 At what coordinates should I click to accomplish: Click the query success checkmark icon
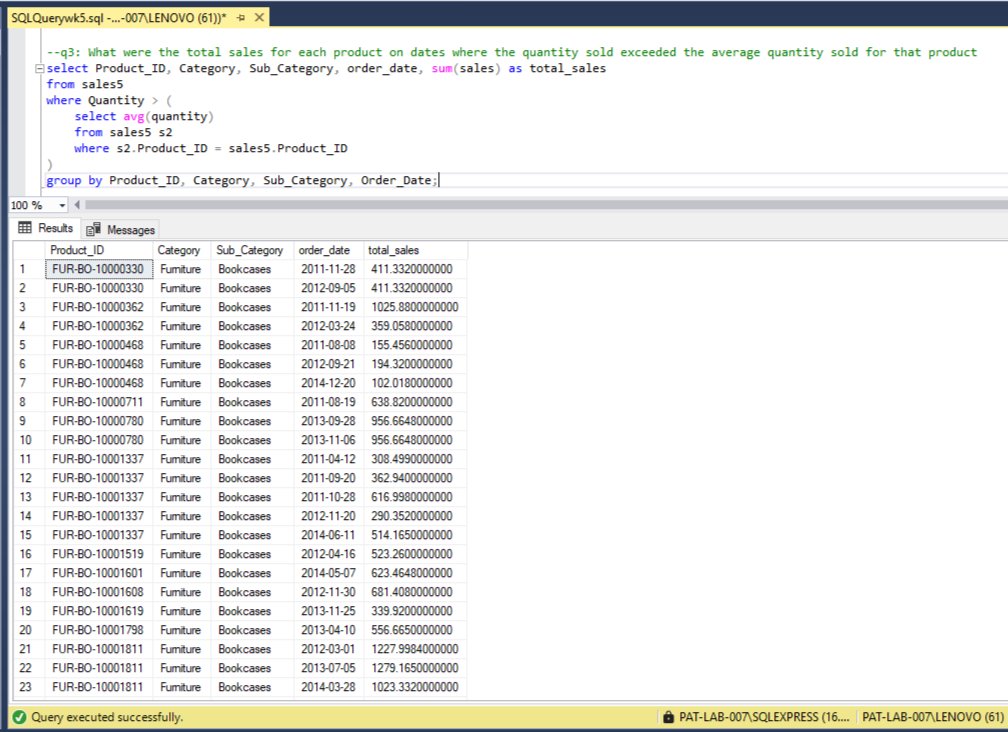(19, 717)
